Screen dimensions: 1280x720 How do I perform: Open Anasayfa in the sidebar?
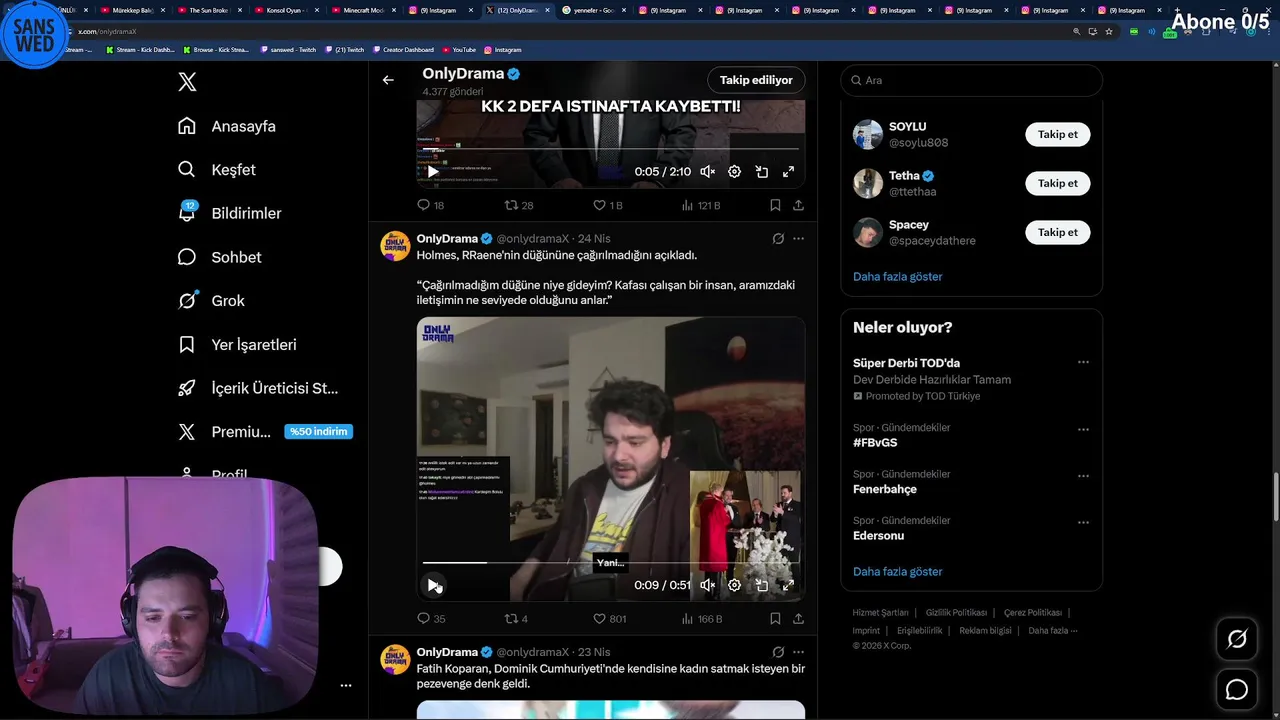(x=227, y=126)
